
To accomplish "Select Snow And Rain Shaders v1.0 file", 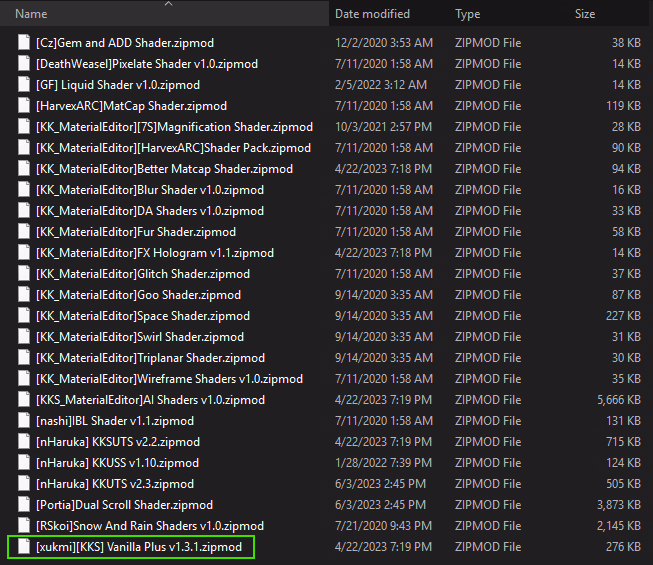I will pos(149,526).
